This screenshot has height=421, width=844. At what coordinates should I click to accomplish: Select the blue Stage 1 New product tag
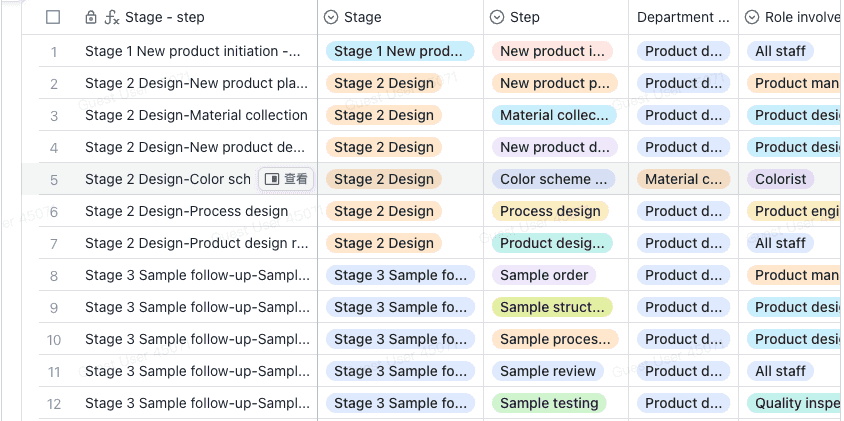point(400,51)
